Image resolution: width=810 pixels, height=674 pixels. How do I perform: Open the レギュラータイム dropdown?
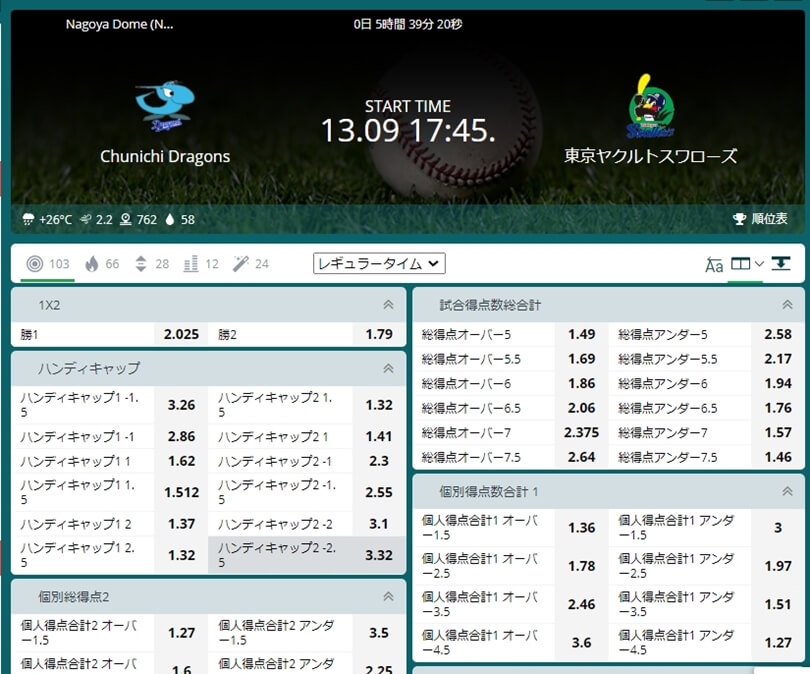coord(378,263)
